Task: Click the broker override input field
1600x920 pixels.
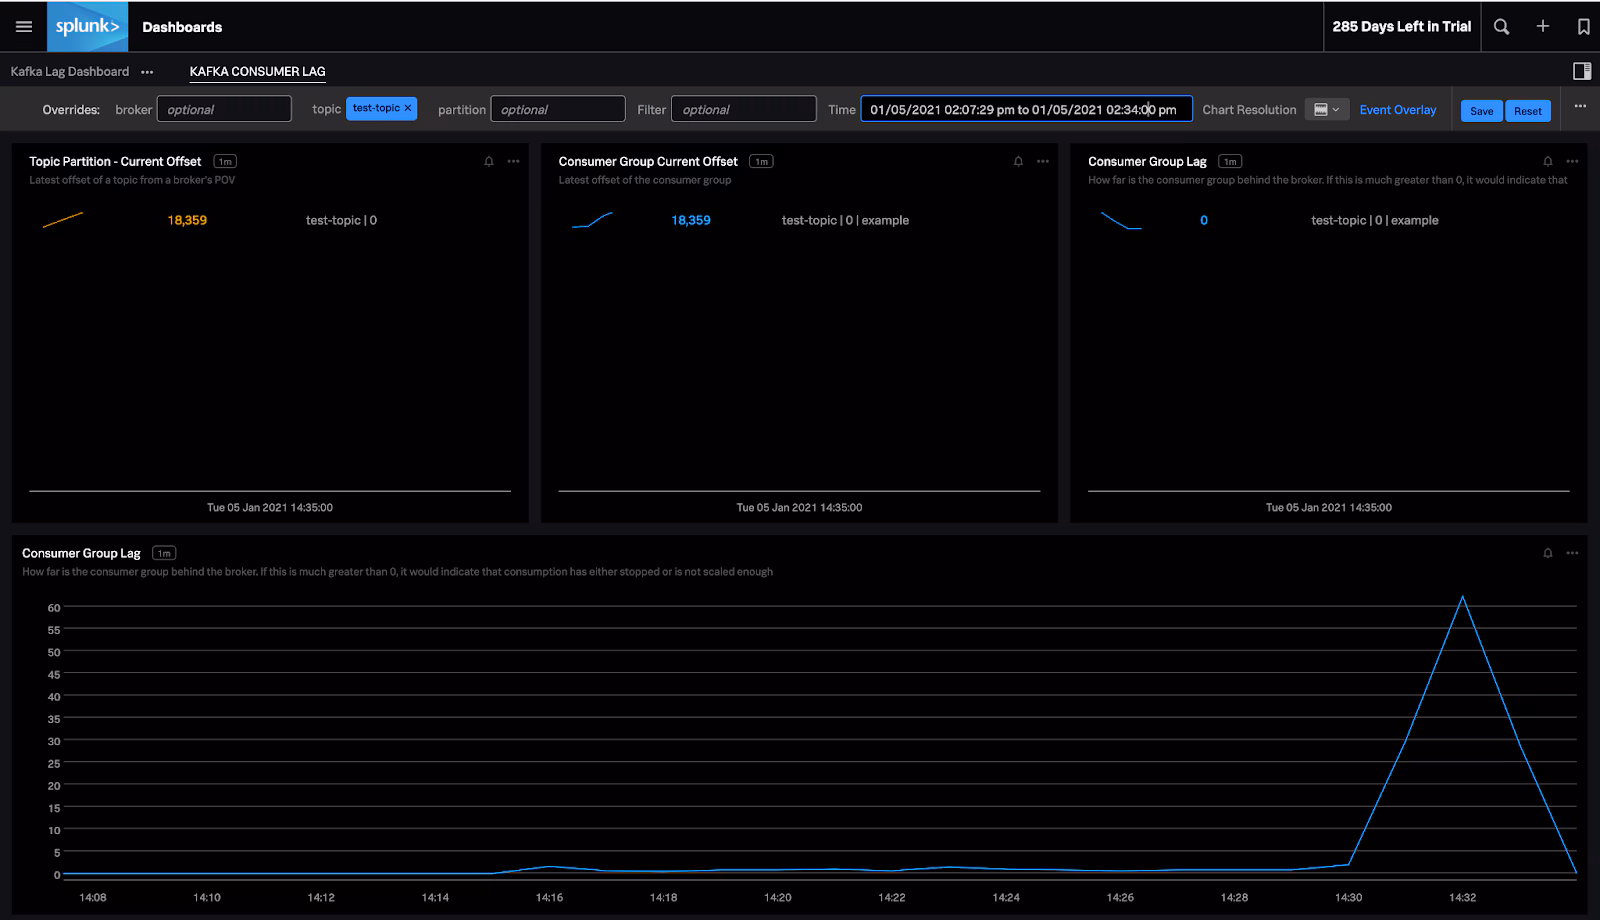Action: pyautogui.click(x=224, y=109)
